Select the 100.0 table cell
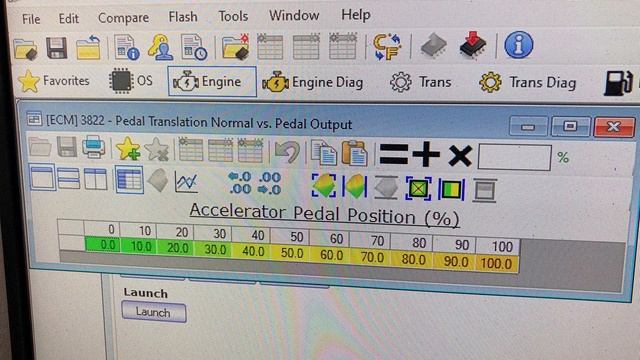This screenshot has width=640, height=360. (x=497, y=263)
